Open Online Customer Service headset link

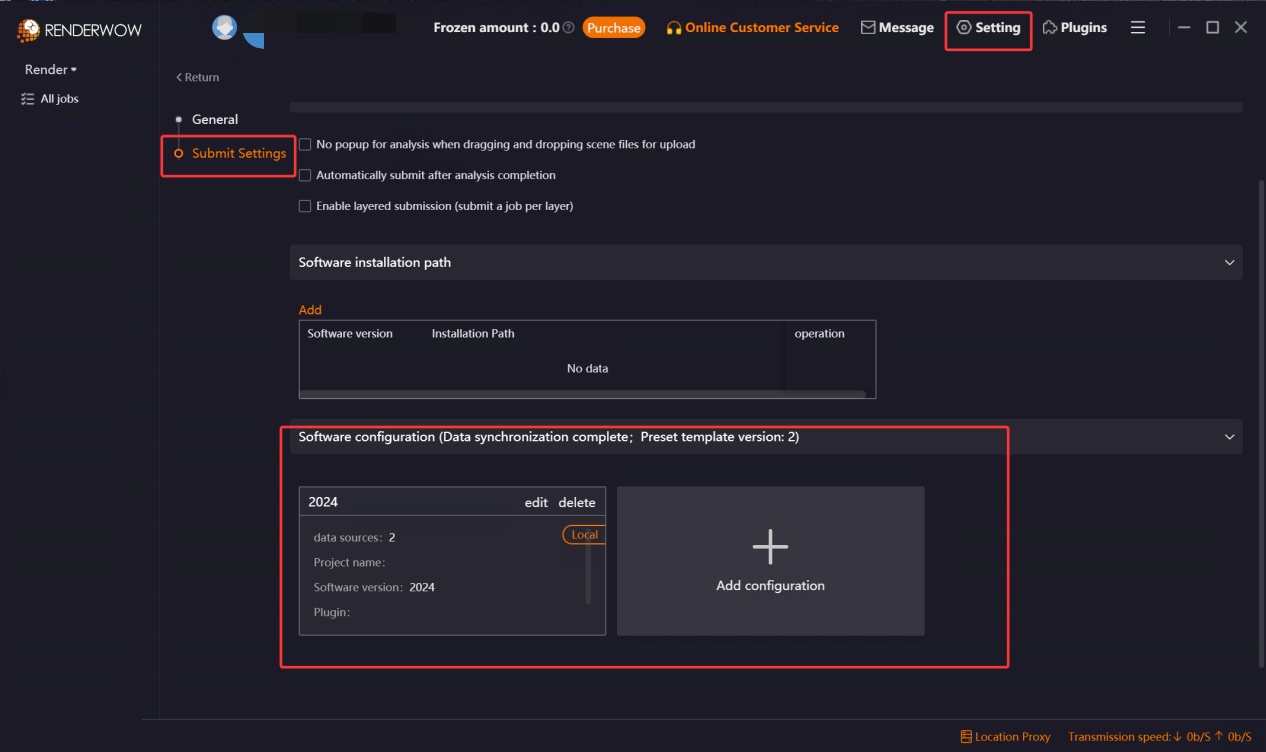pos(752,28)
